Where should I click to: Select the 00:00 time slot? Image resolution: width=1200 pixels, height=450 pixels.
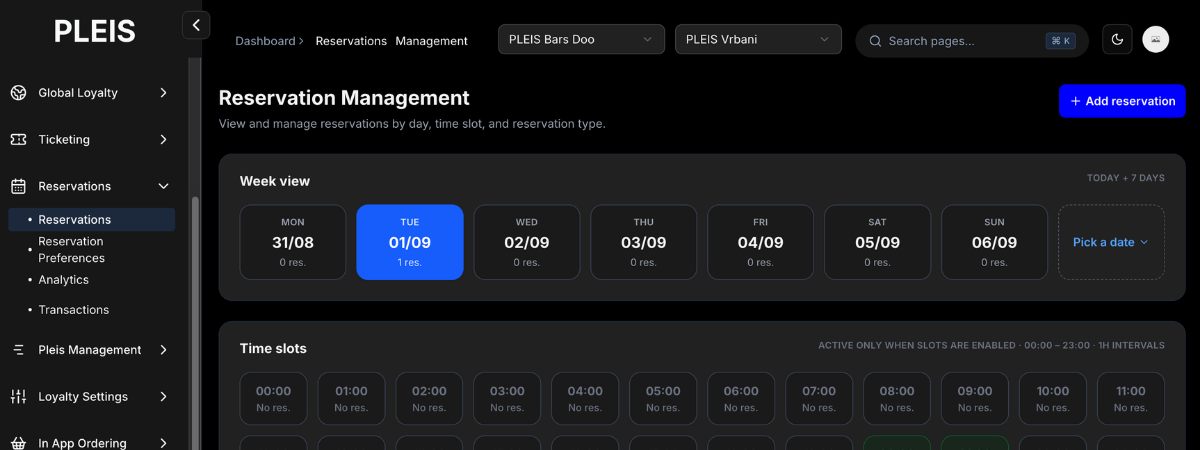coord(273,398)
